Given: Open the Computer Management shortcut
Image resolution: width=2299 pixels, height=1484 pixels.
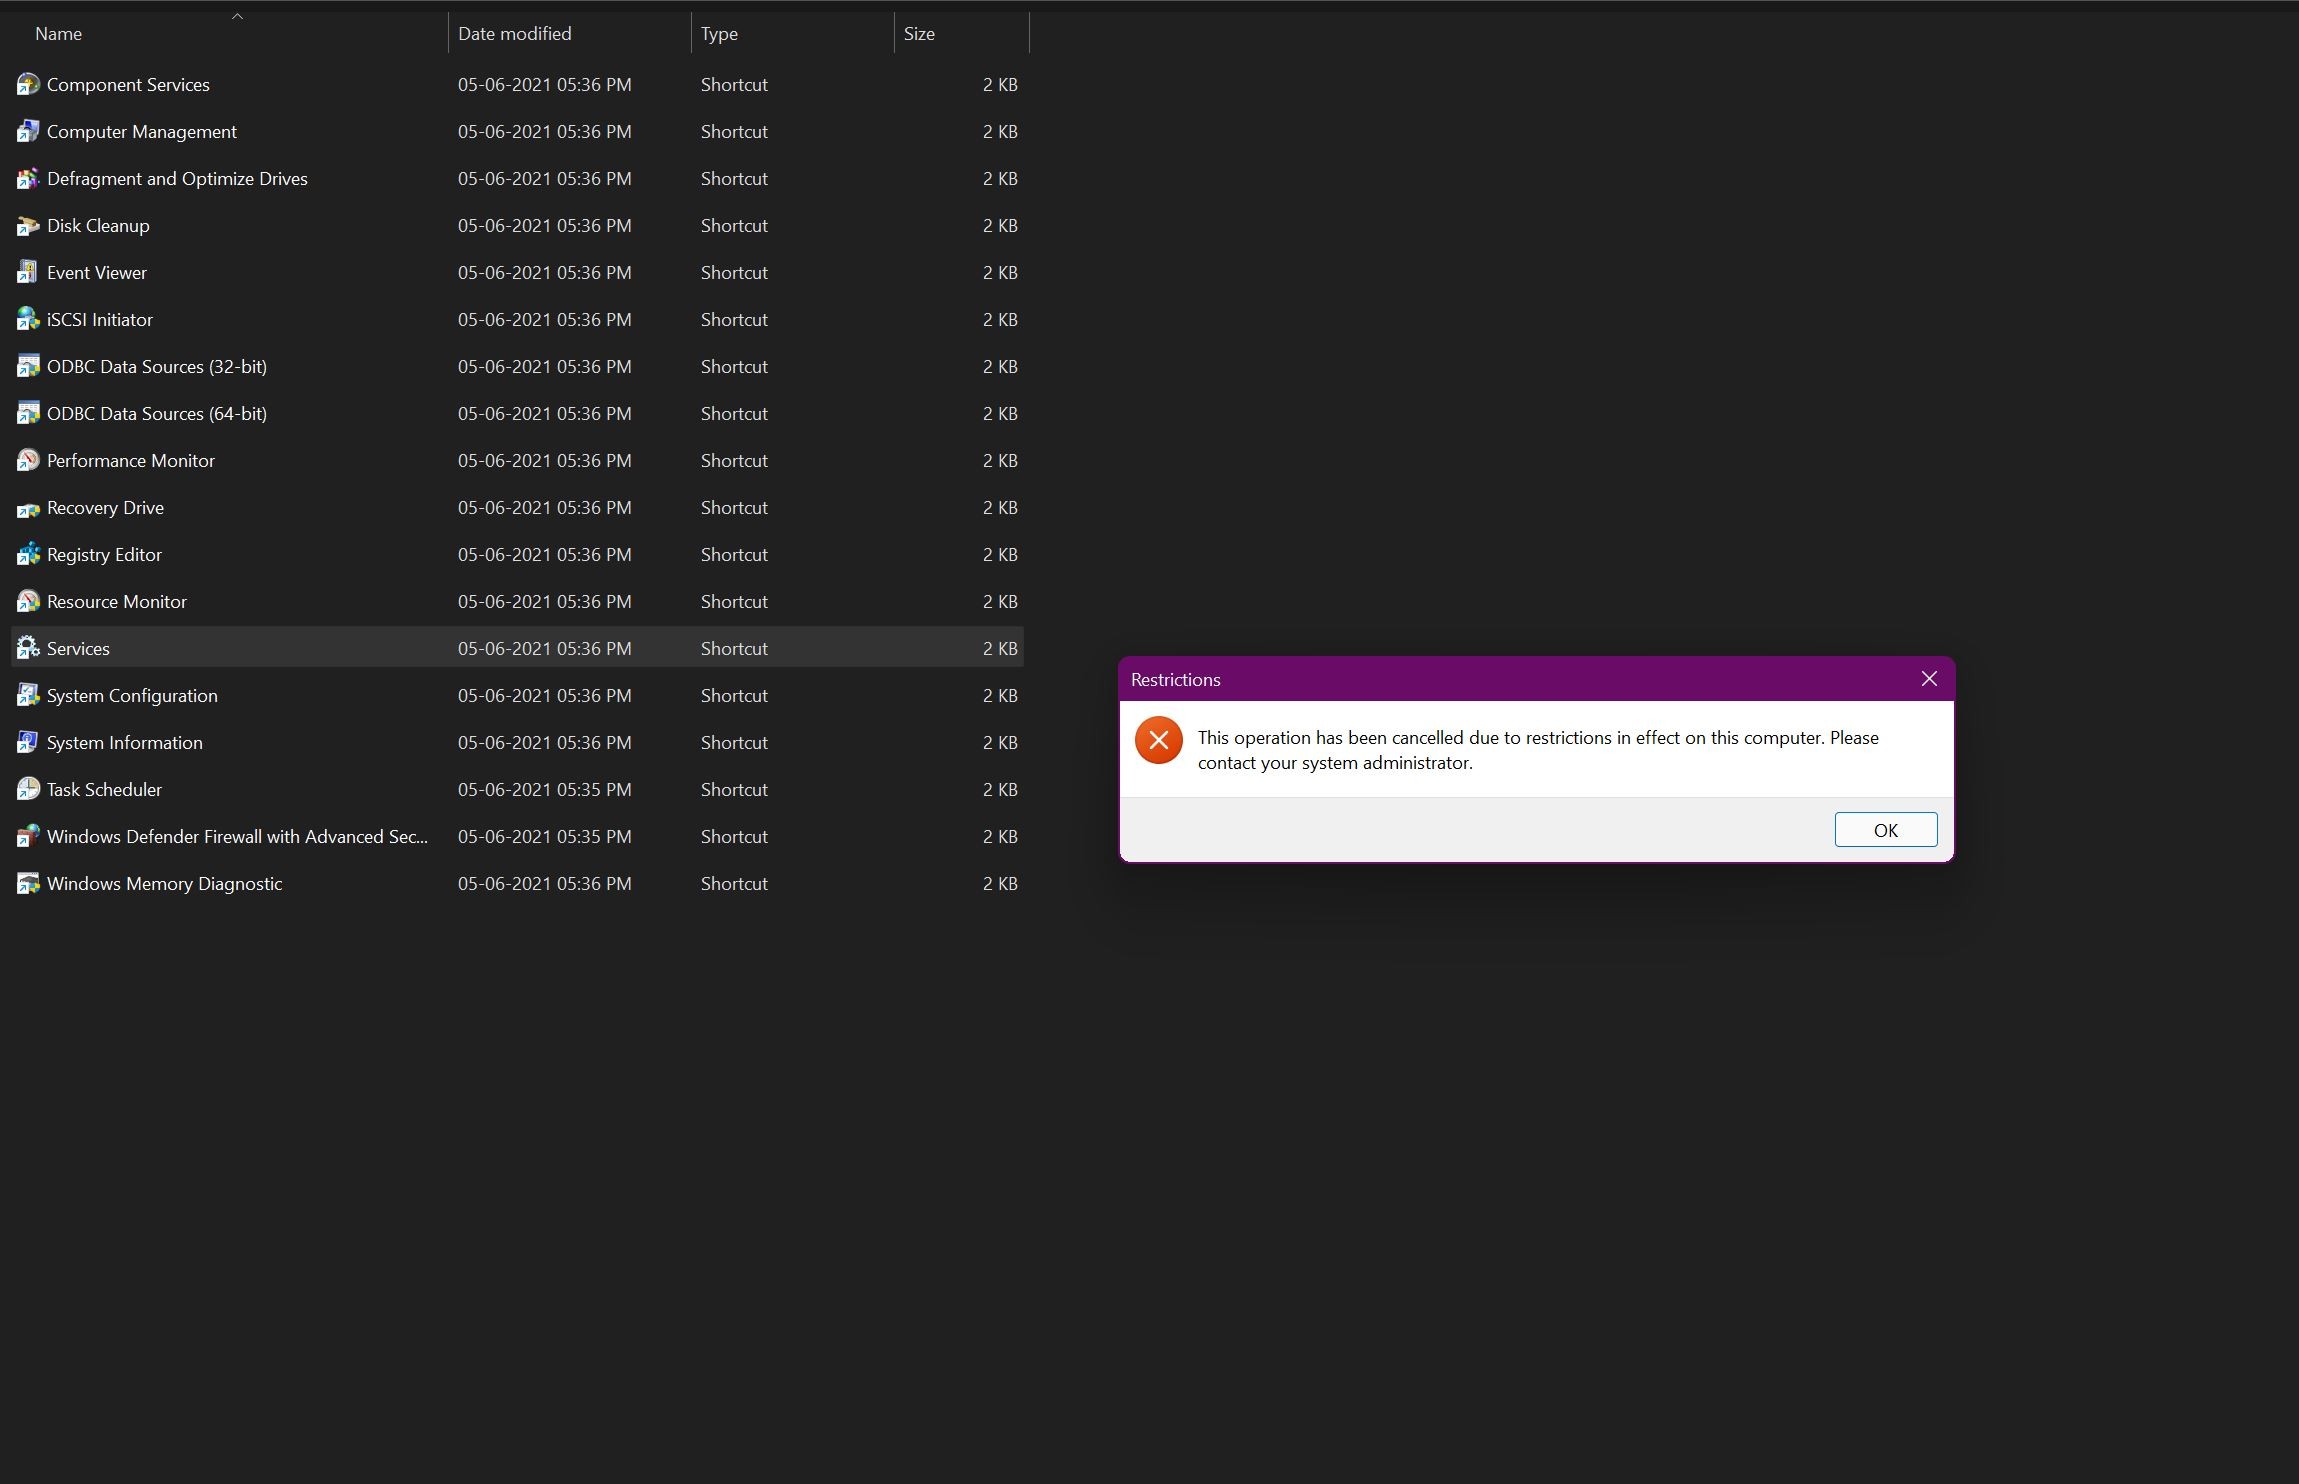Looking at the screenshot, I should [141, 129].
